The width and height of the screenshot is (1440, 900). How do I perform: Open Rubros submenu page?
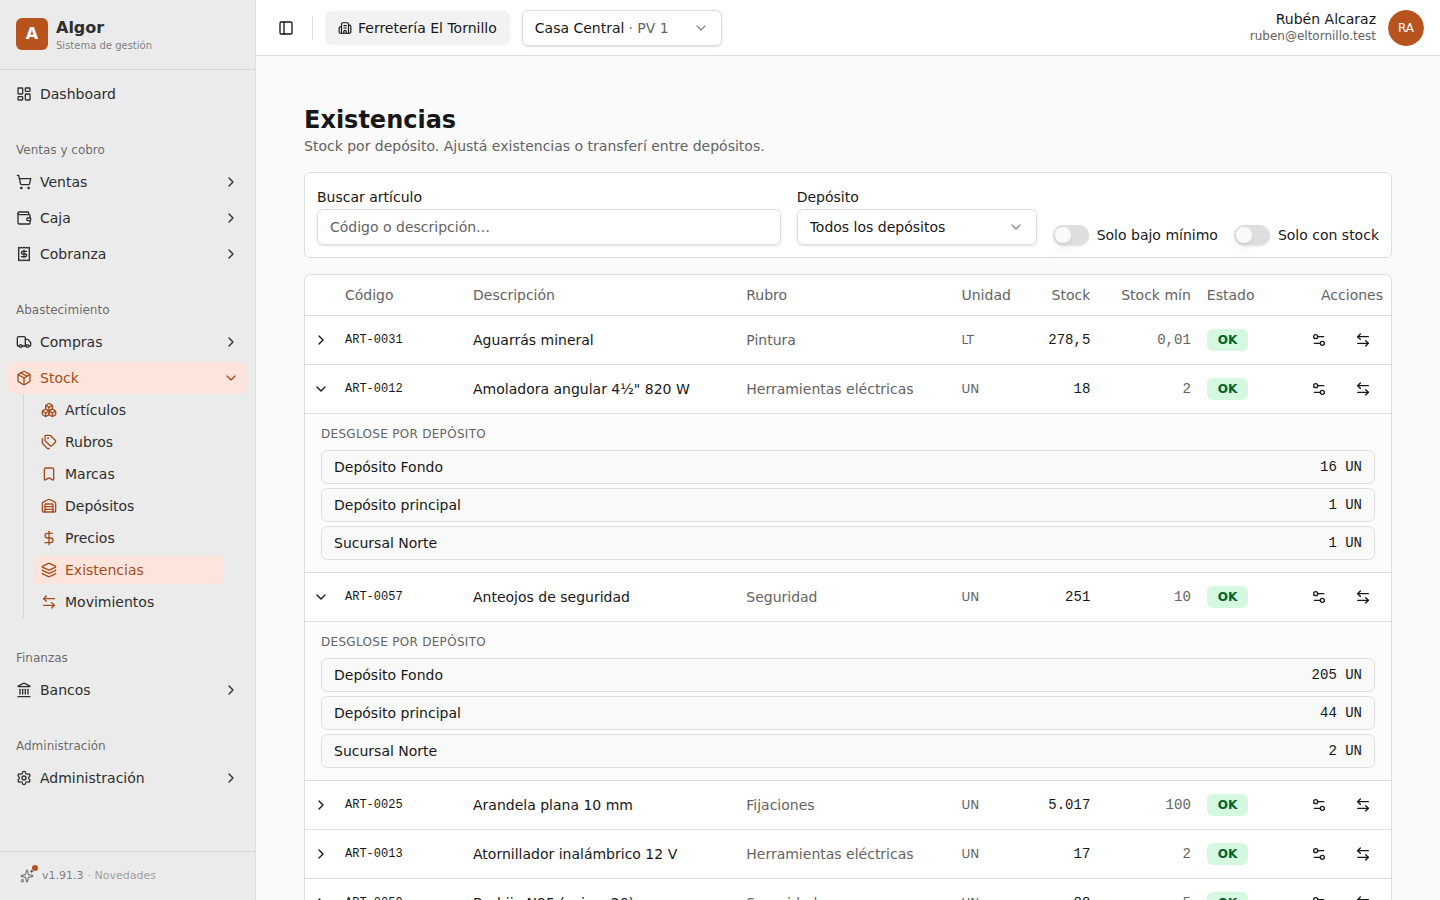[128, 442]
